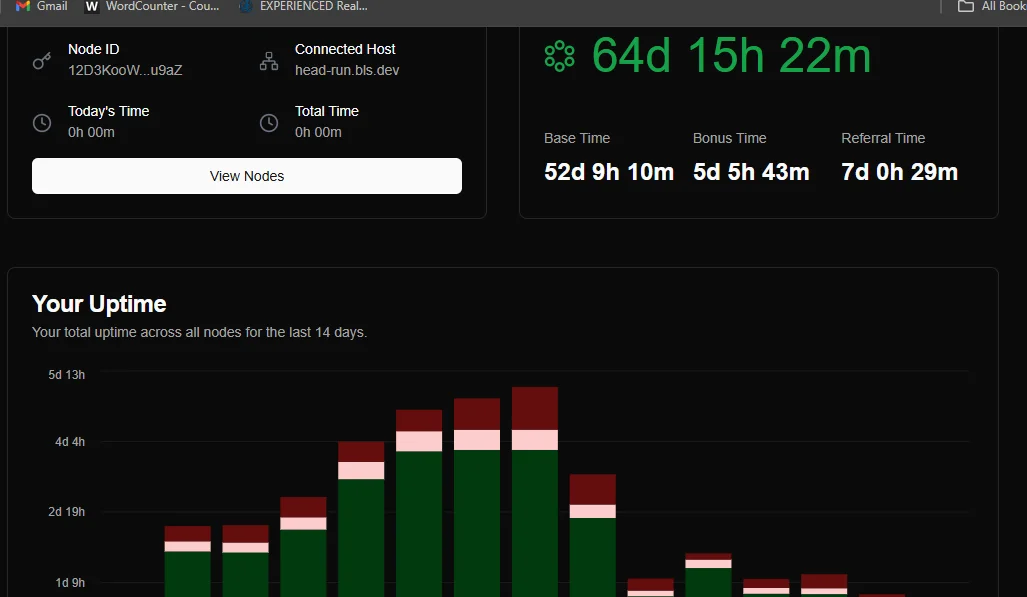
Task: Click the Your Uptime heading
Action: tap(99, 304)
